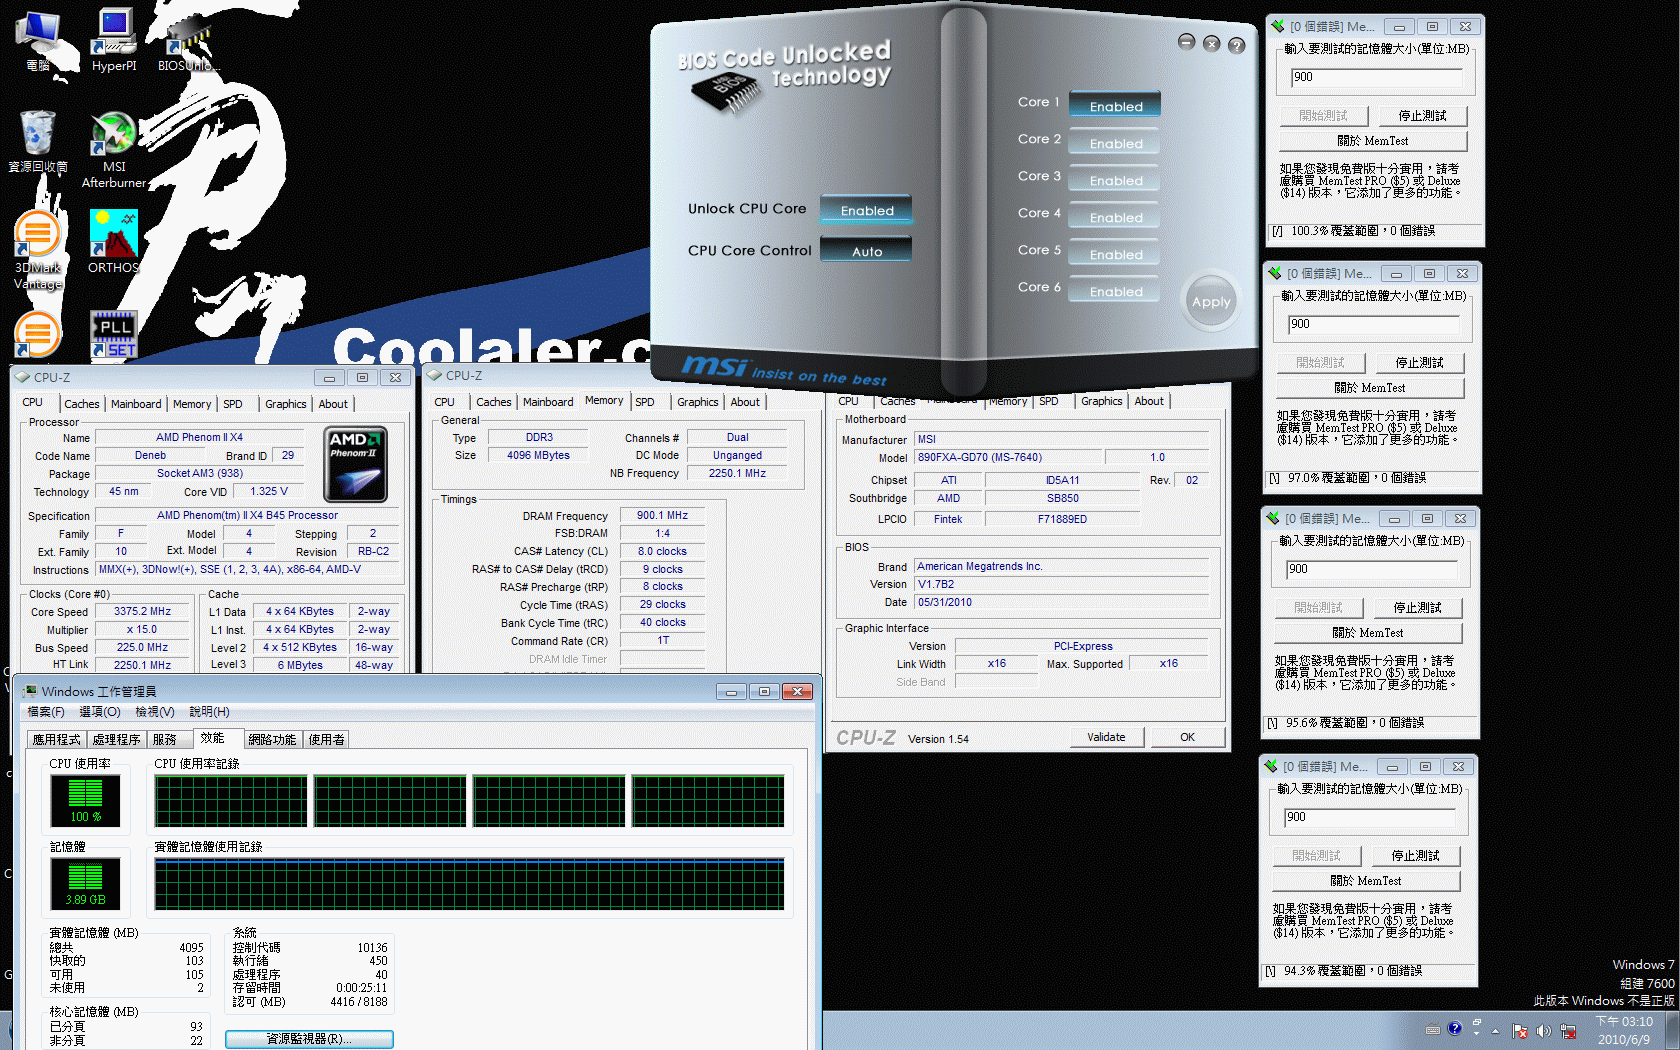This screenshot has height=1050, width=1680.
Task: Switch to 網路功能 tab in Task Manager
Action: coord(272,740)
